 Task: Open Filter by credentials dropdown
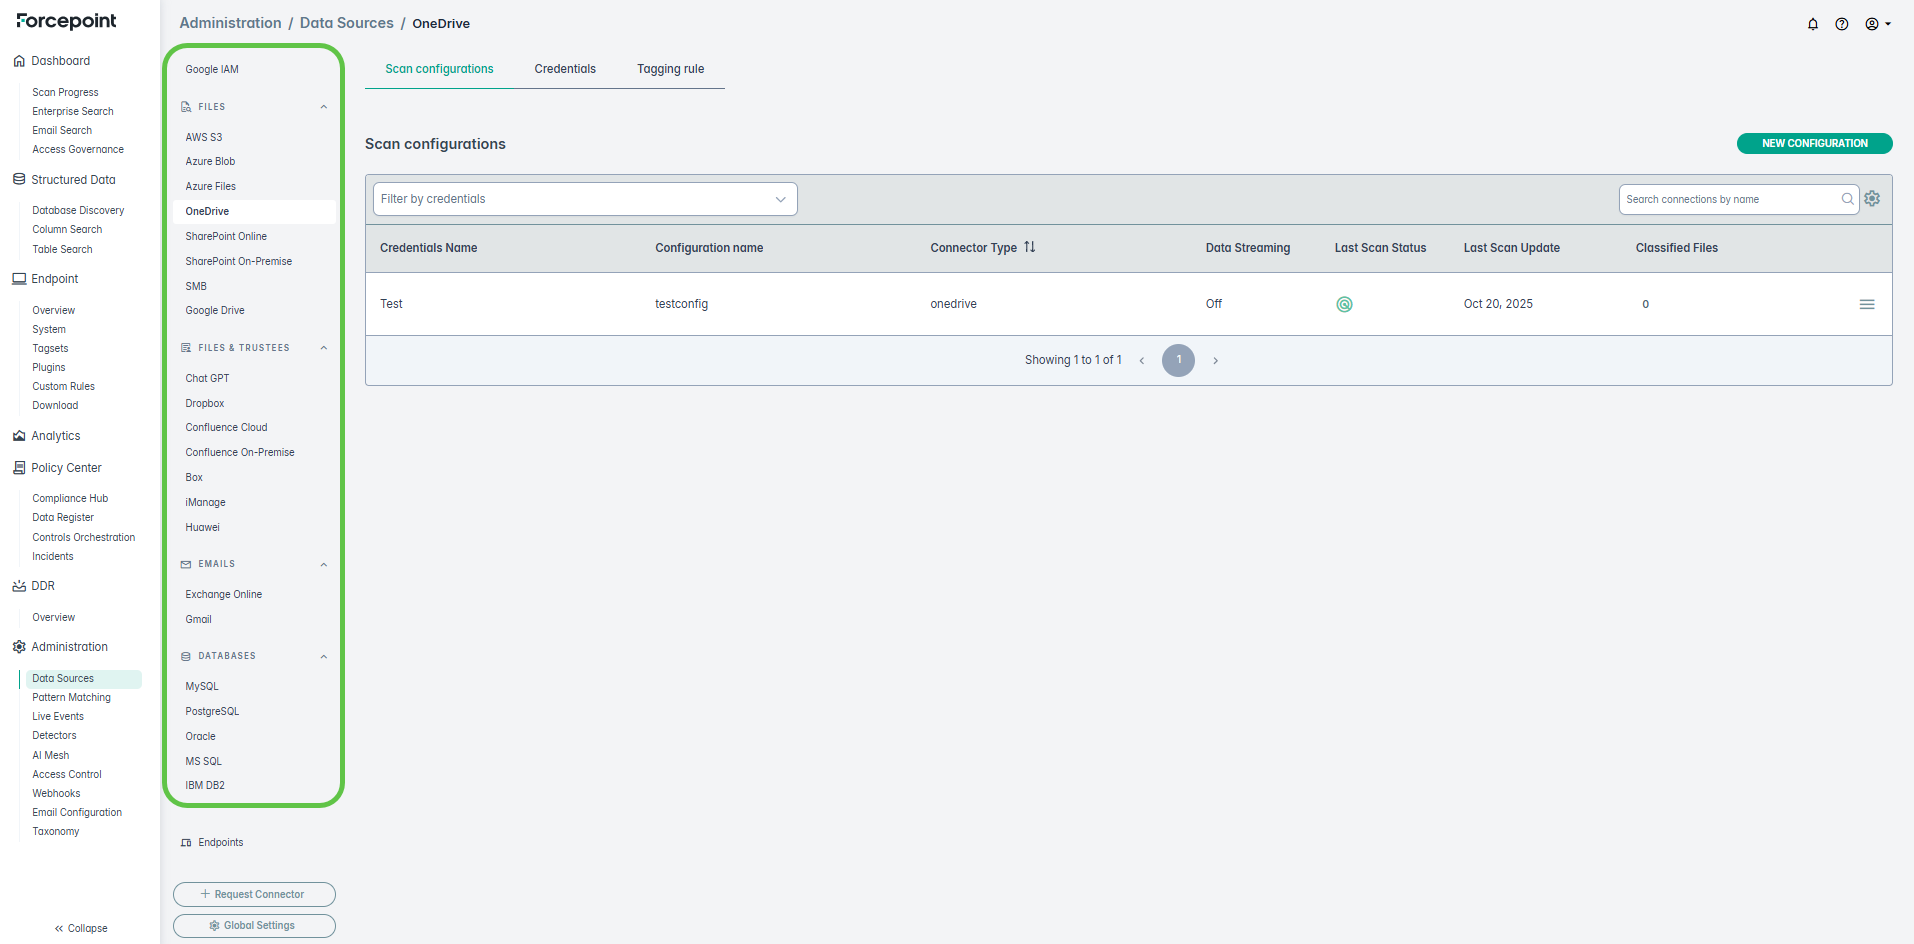[585, 199]
